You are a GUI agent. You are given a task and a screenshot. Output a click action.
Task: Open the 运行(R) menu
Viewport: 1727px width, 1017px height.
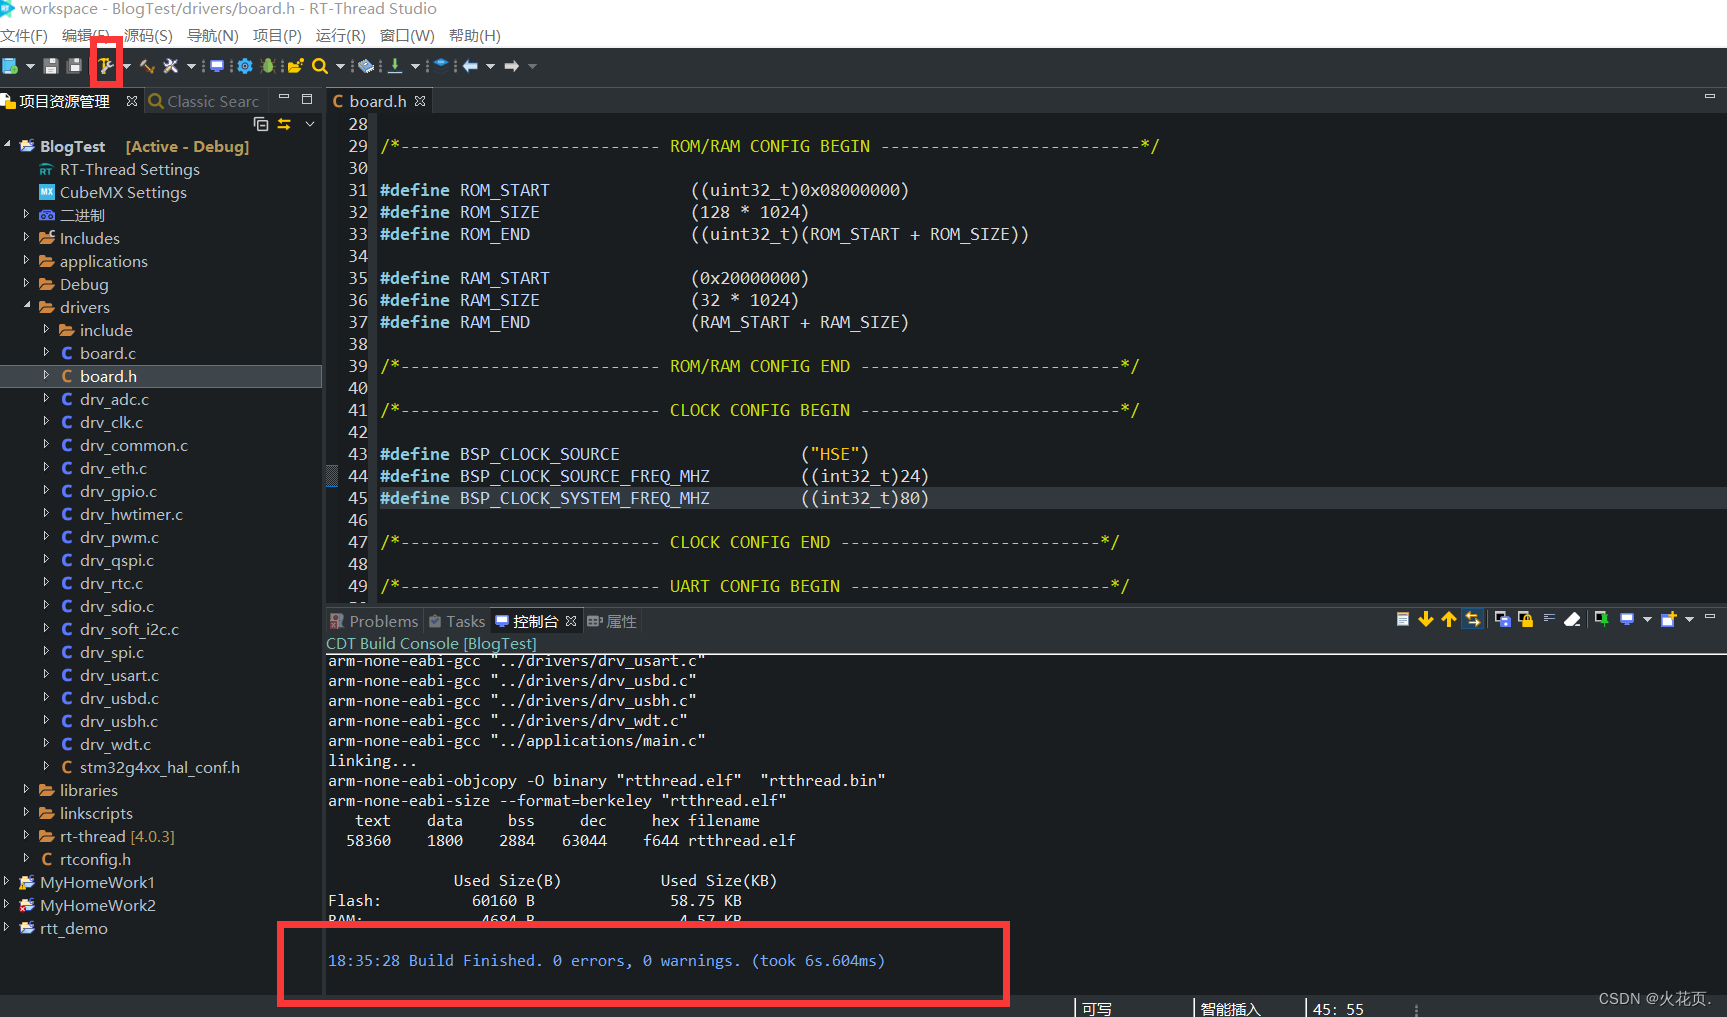(341, 36)
